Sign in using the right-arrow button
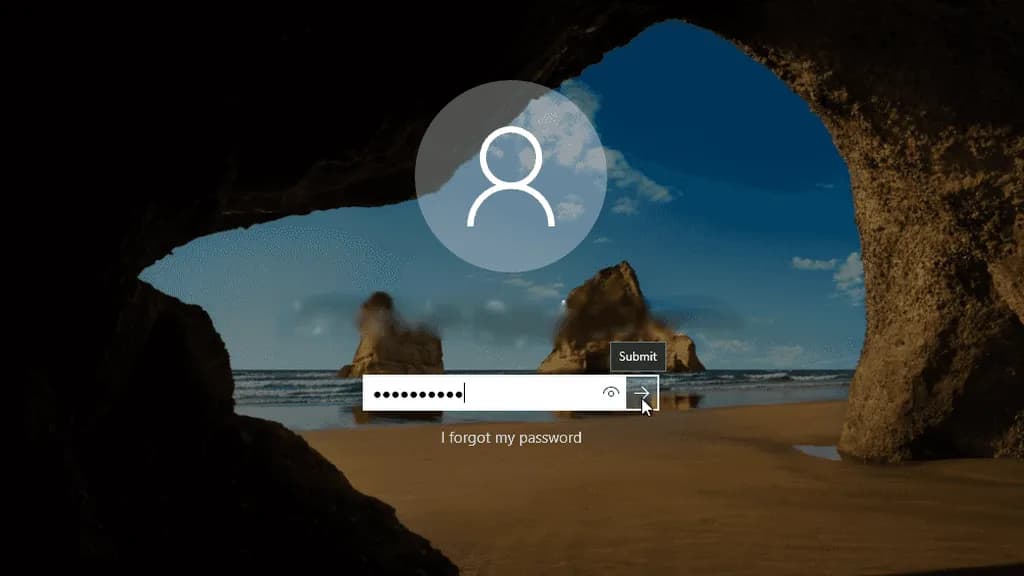 642,393
